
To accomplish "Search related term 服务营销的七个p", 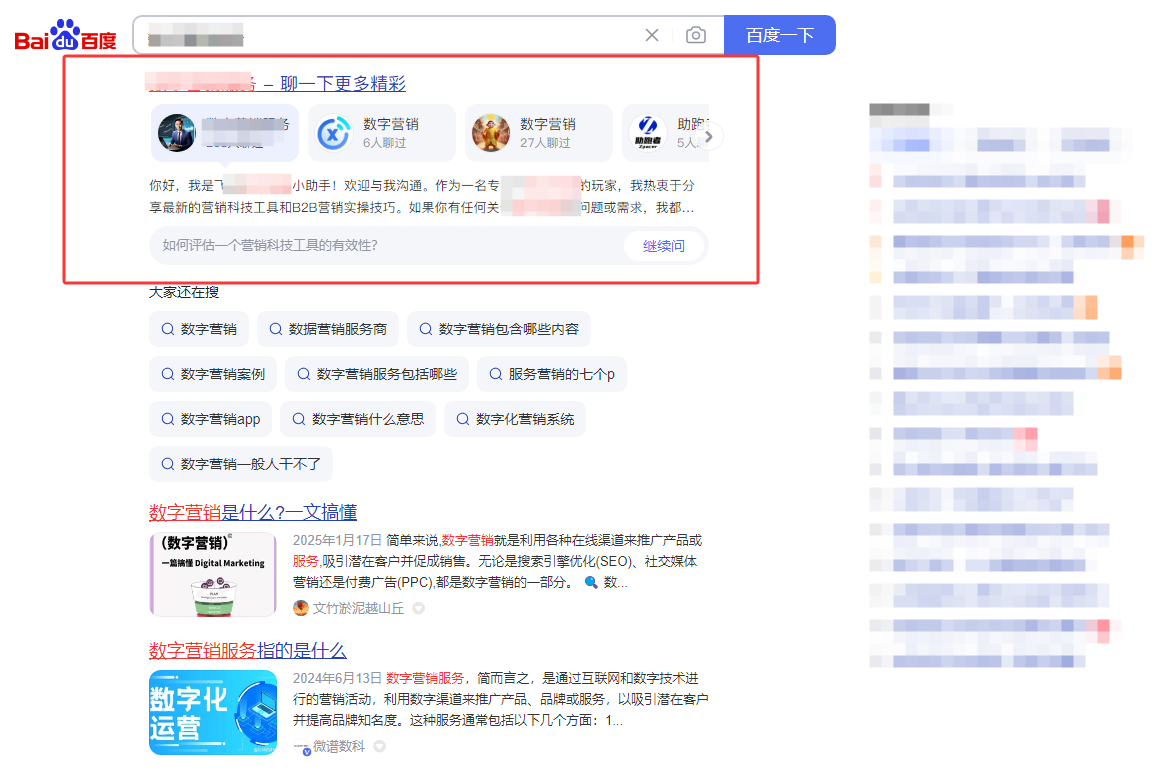I will click(x=552, y=374).
